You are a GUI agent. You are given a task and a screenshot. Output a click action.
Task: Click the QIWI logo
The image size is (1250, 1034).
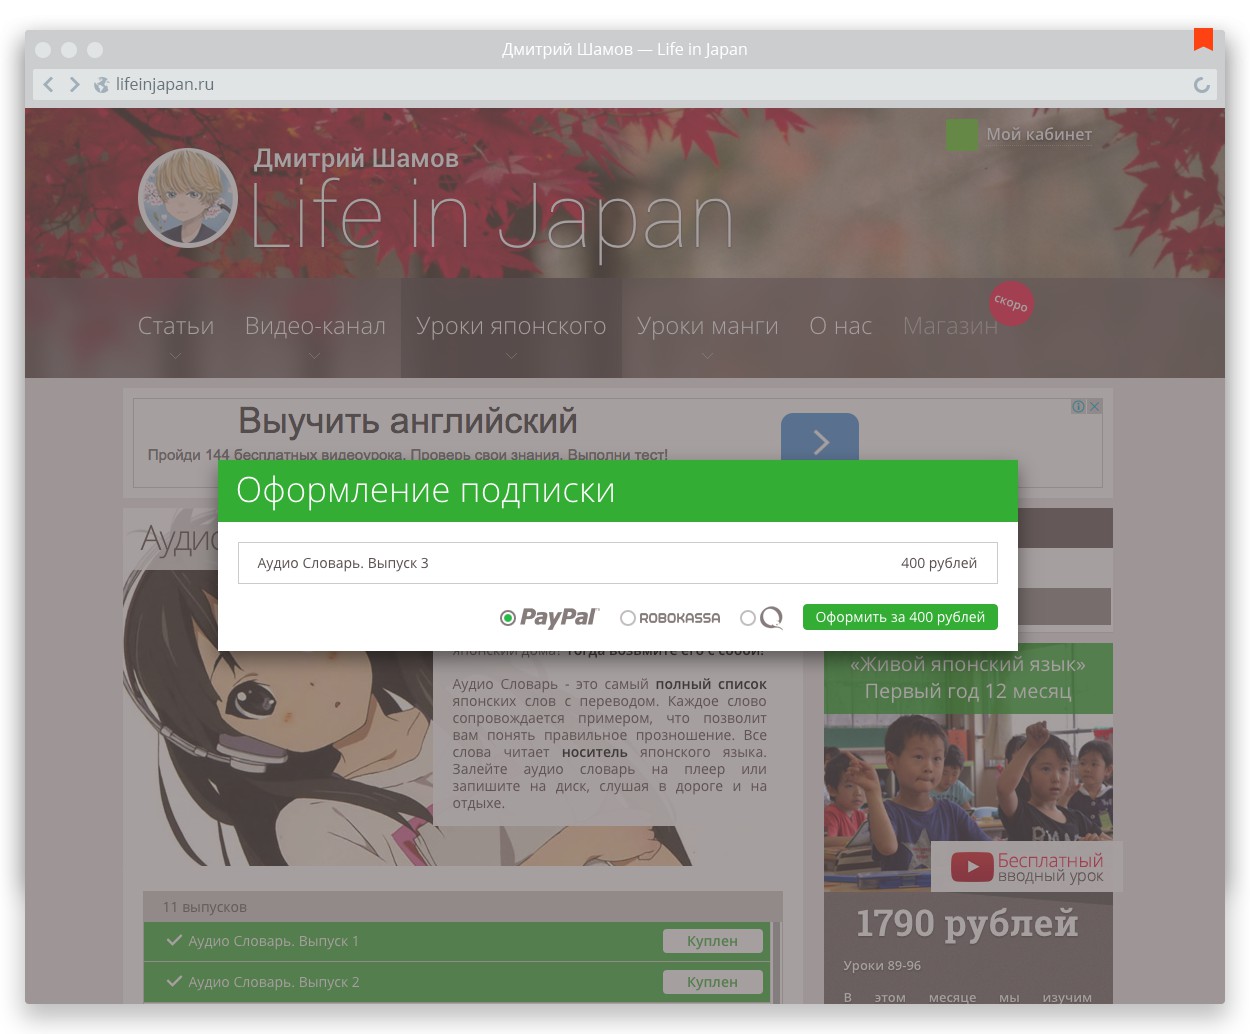pyautogui.click(x=771, y=618)
